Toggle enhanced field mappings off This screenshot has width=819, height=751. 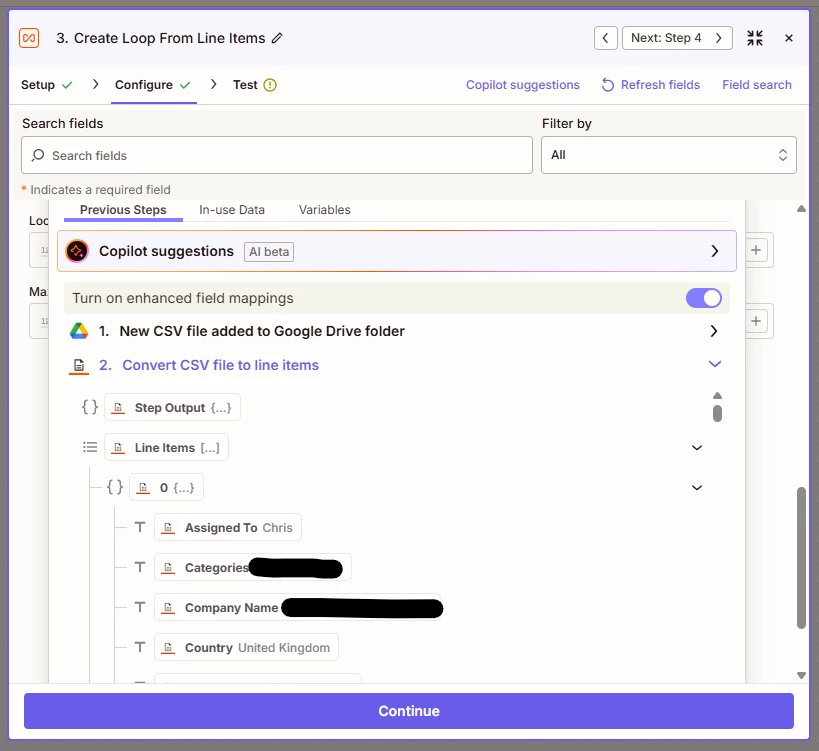pos(703,298)
